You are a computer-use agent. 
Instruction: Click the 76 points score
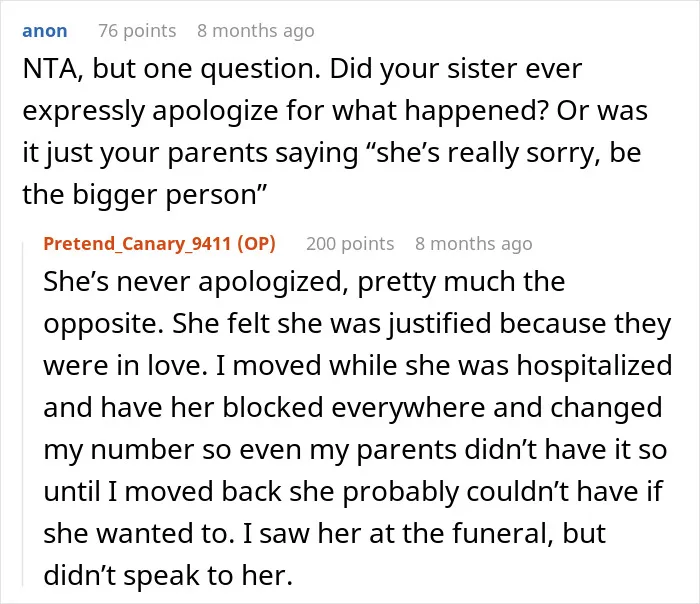[137, 31]
